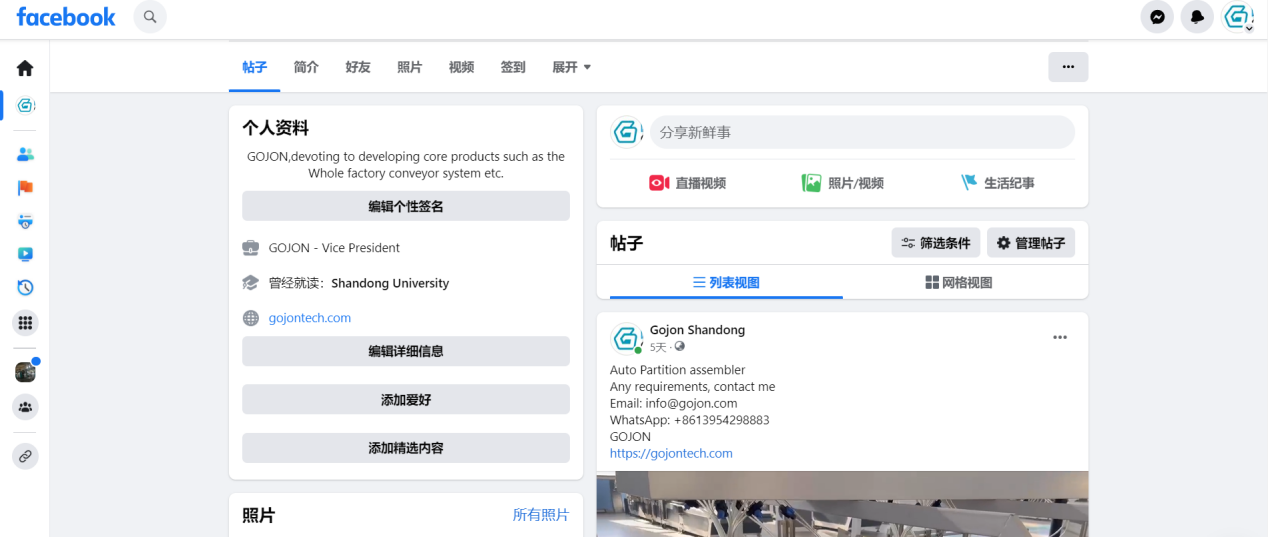Click the WhatsApp: +8613954298883 line
The height and width of the screenshot is (537, 1268).
[690, 420]
